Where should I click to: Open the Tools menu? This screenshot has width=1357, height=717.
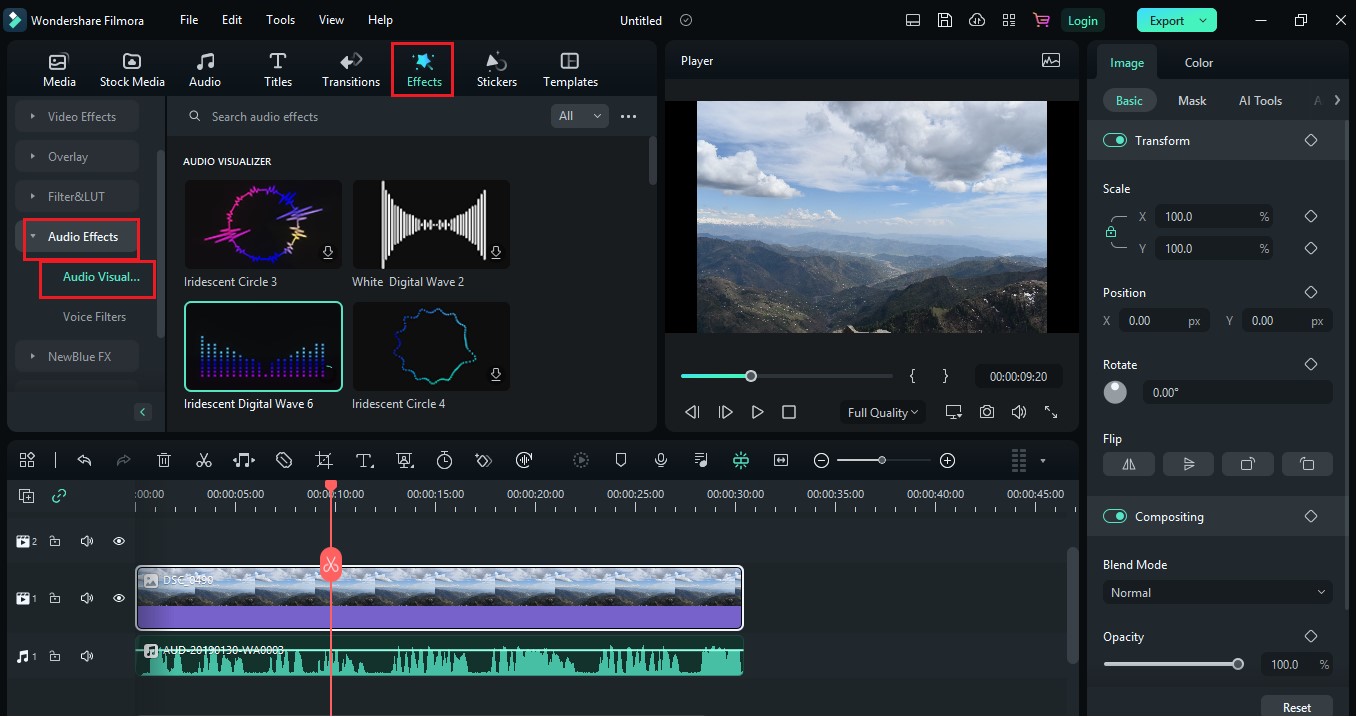(x=280, y=20)
